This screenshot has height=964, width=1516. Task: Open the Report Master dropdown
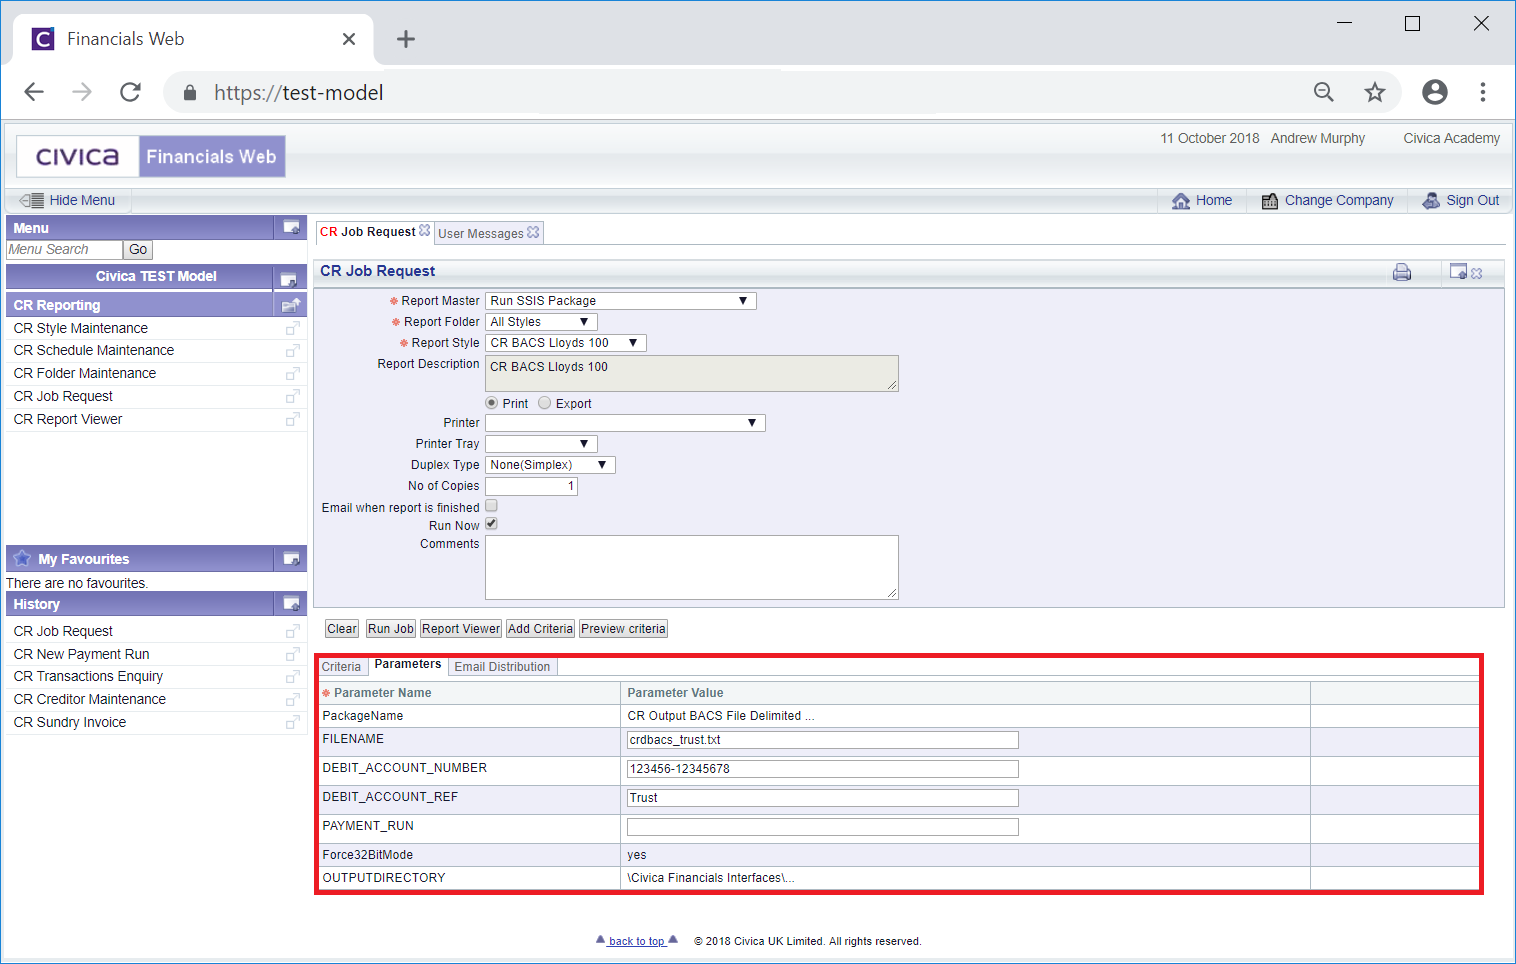click(x=621, y=301)
